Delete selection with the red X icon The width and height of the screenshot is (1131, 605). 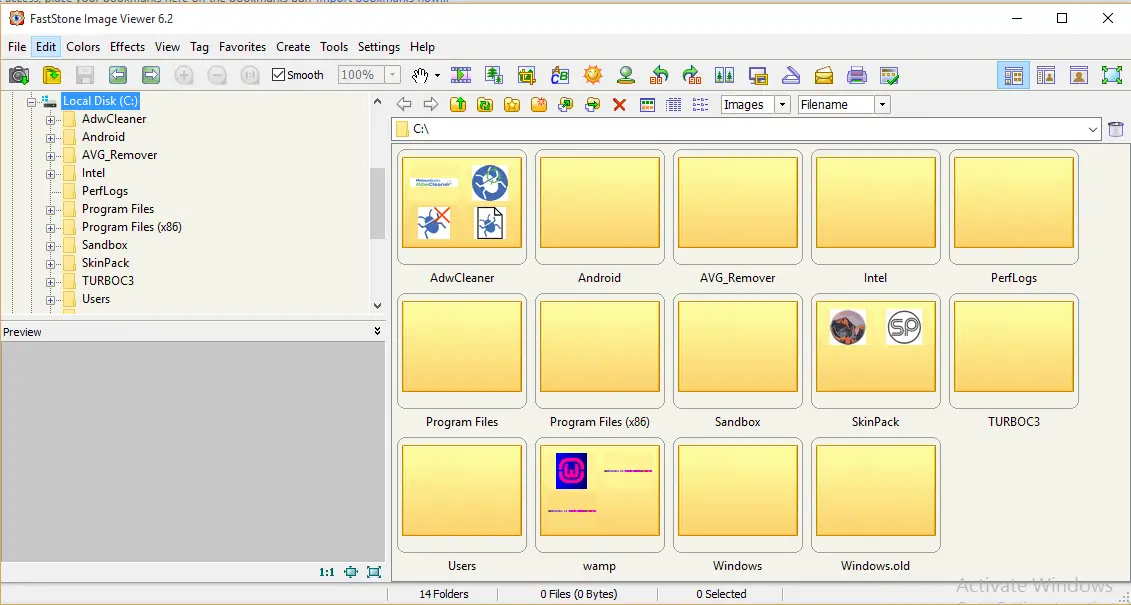tap(618, 104)
